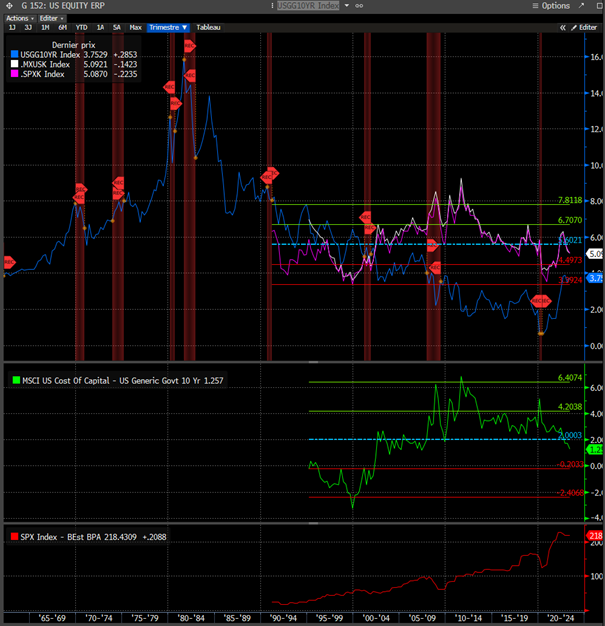The image size is (605, 626).
Task: Select the Max time range button
Action: (133, 27)
